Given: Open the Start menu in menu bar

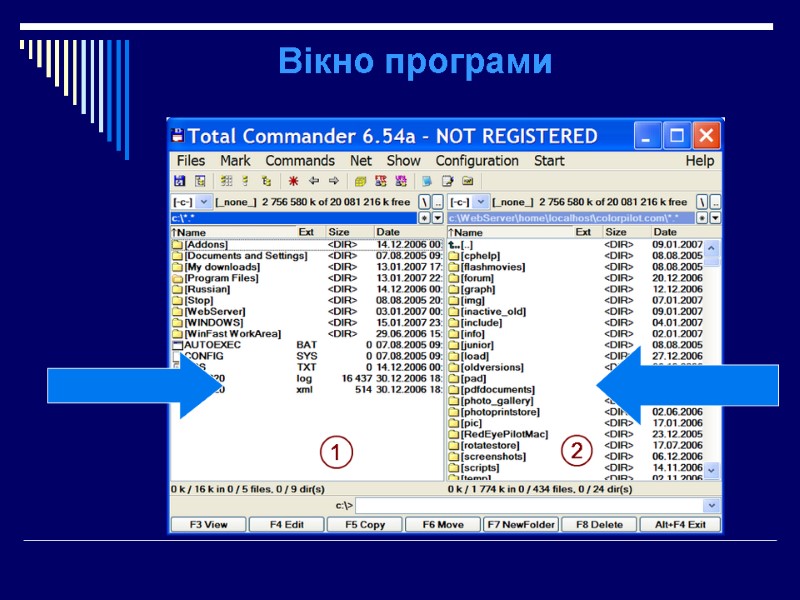Looking at the screenshot, I should 549,161.
